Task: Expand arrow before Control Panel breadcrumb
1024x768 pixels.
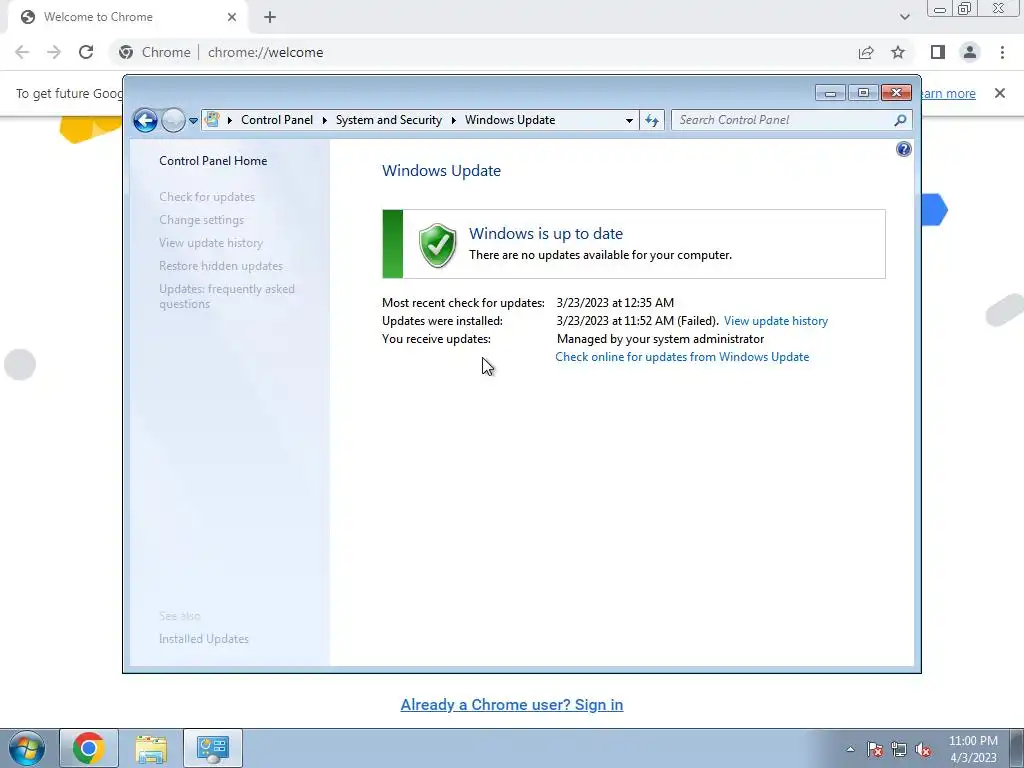Action: click(x=230, y=120)
